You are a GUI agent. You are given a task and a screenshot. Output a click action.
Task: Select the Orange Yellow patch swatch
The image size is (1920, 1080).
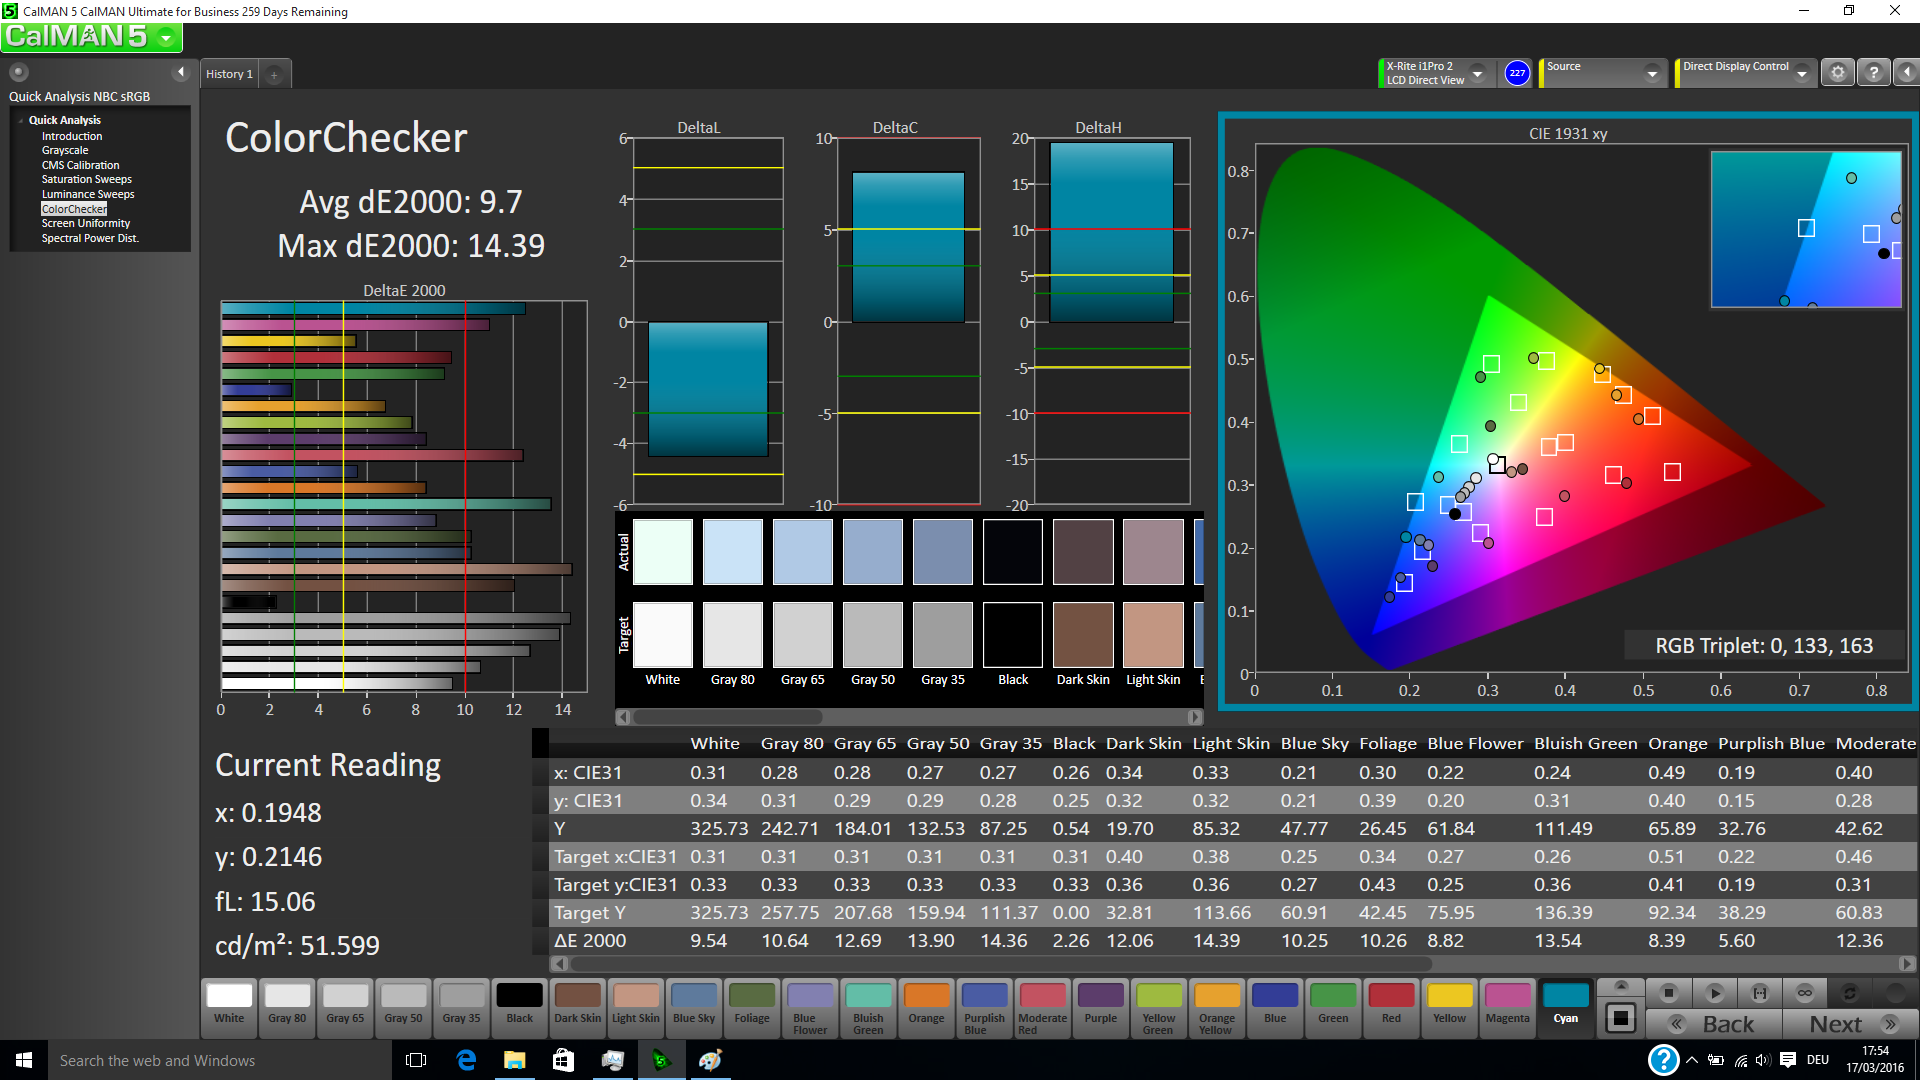coord(1216,1007)
